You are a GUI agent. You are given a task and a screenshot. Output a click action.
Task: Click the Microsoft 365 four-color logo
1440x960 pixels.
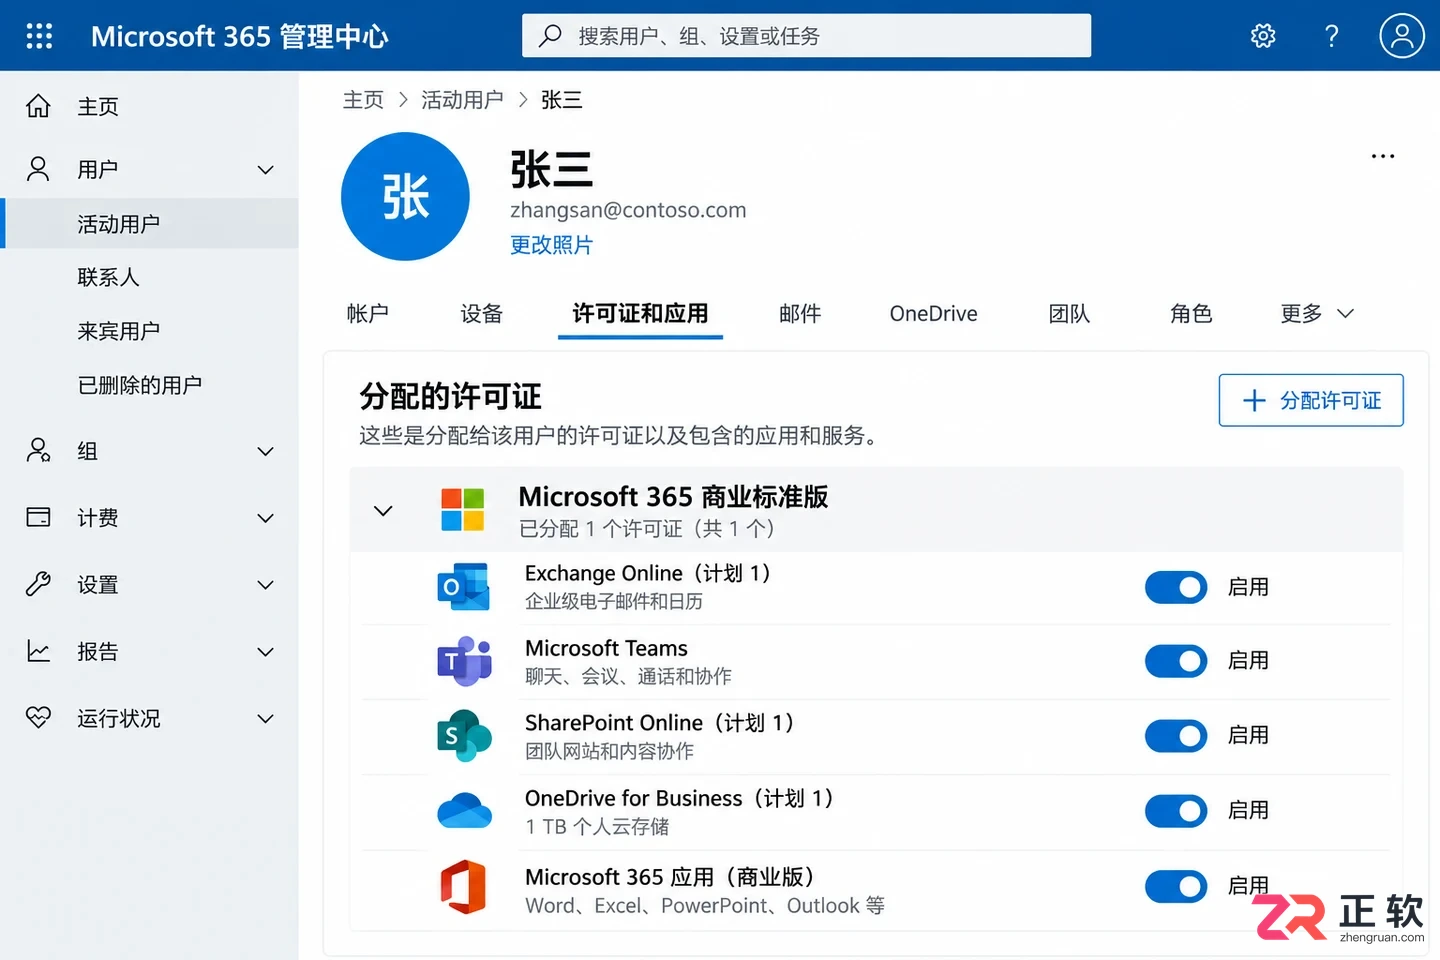[463, 510]
